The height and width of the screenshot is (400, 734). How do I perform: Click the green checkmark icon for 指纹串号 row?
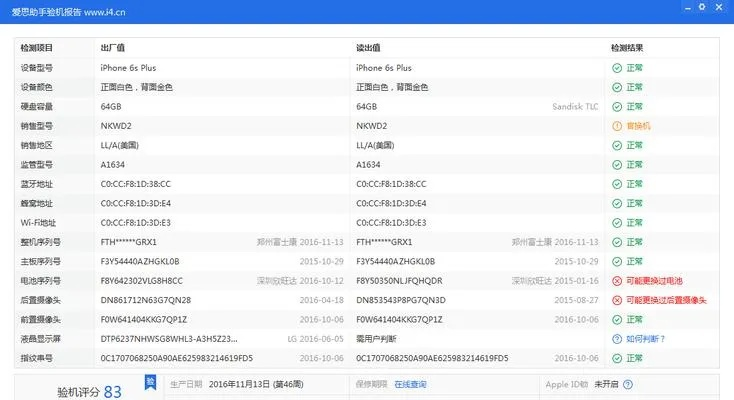617,358
